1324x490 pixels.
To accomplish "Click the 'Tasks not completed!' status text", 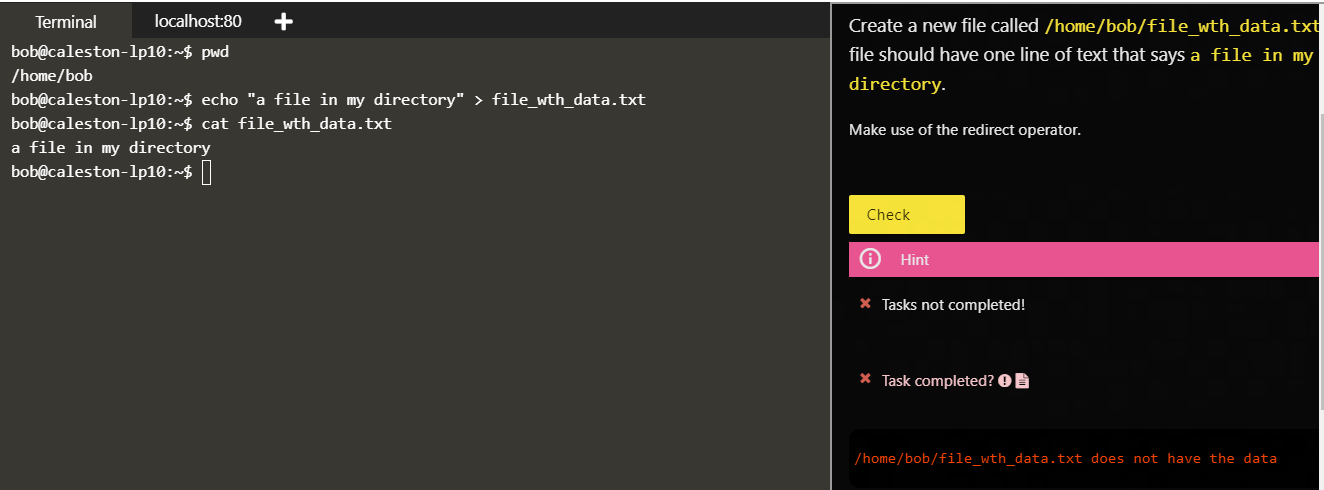I will coord(953,305).
